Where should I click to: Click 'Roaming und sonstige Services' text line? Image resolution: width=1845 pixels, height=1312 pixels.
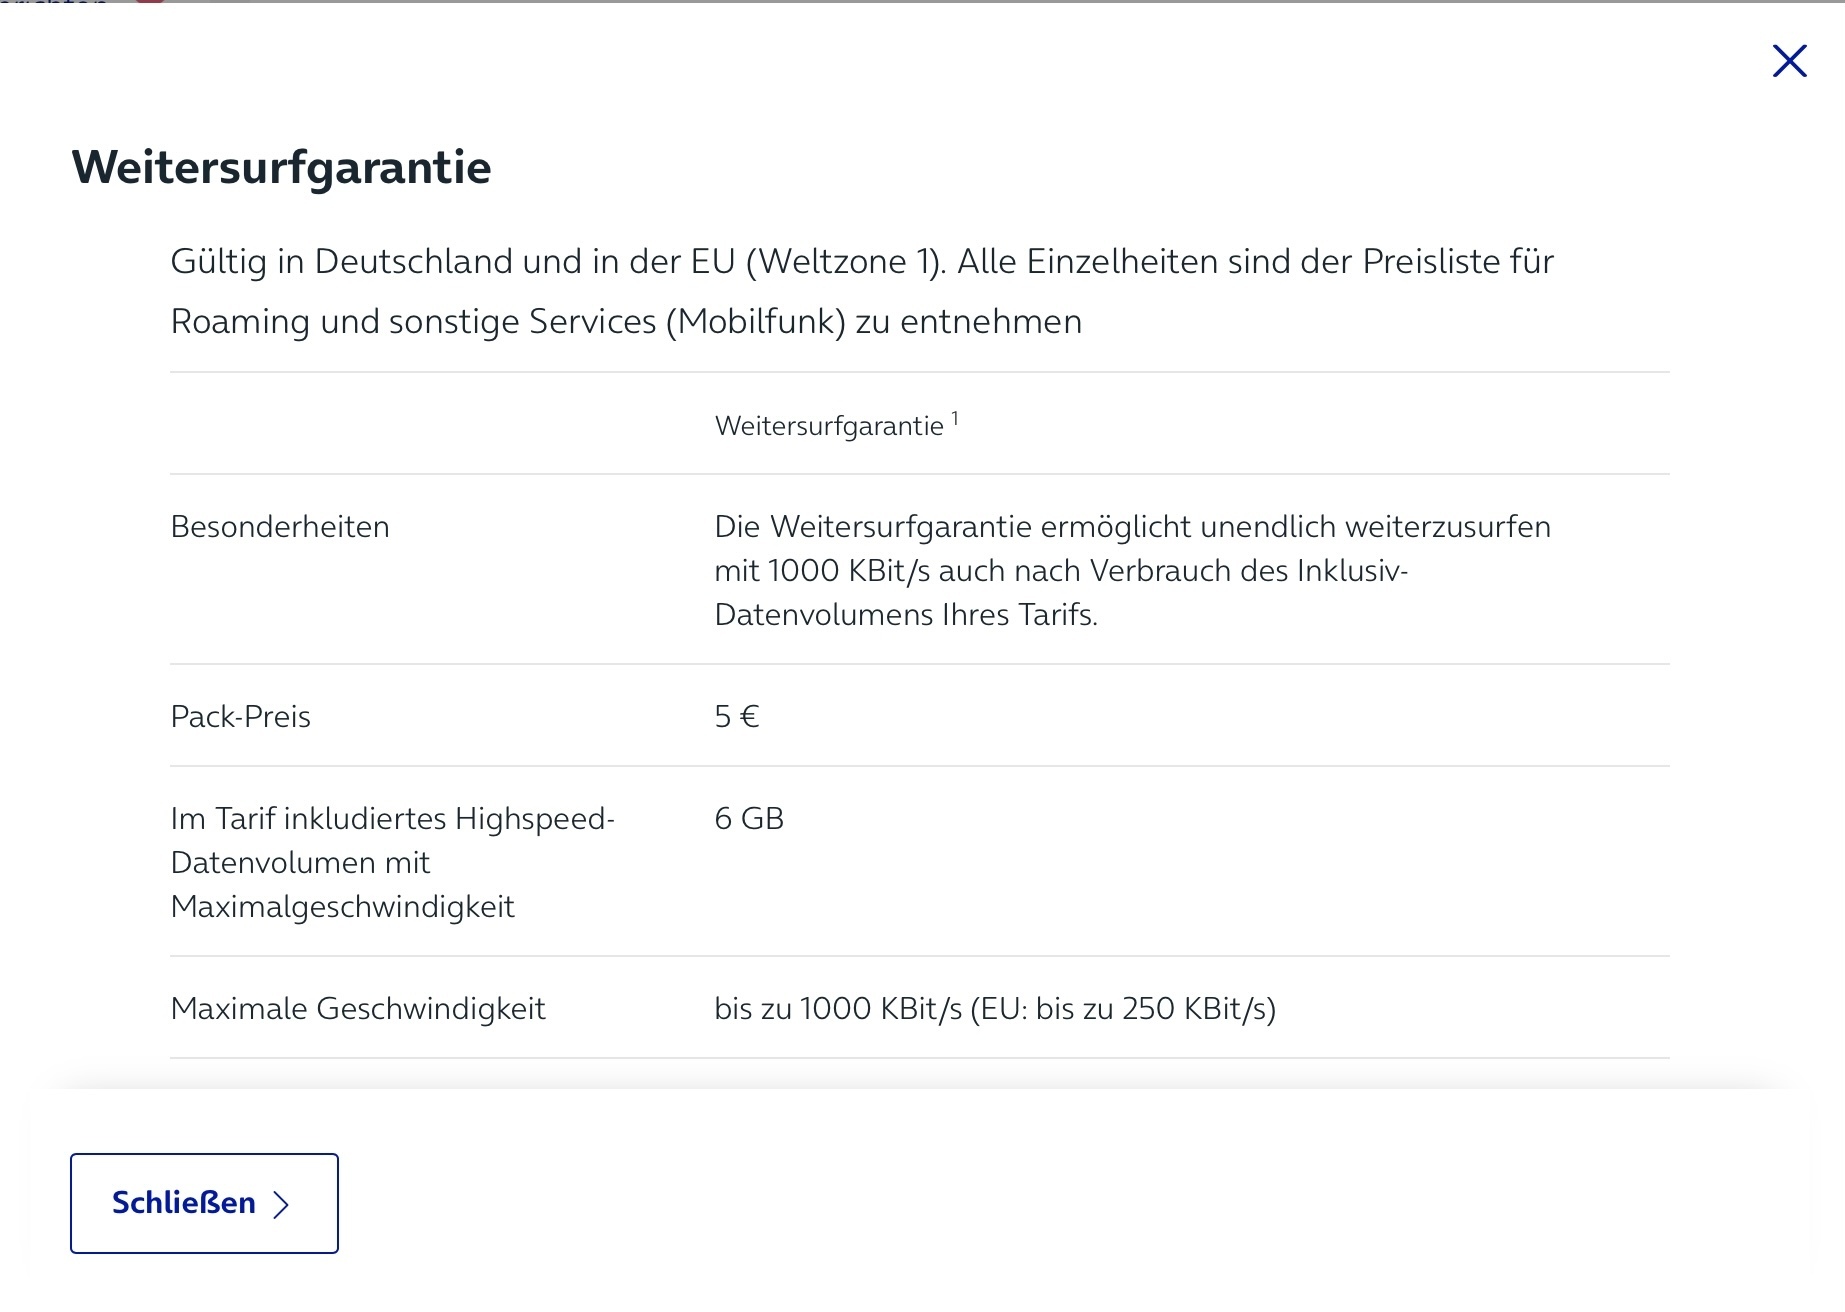point(626,322)
